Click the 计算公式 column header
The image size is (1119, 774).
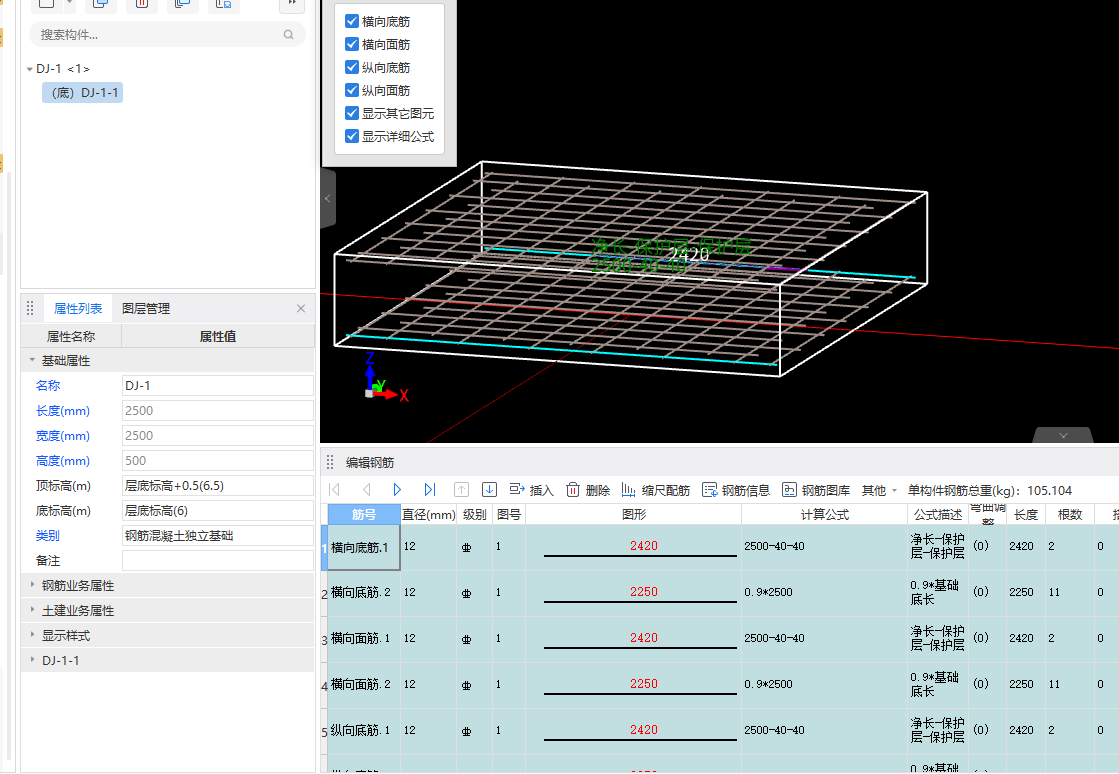coord(824,514)
